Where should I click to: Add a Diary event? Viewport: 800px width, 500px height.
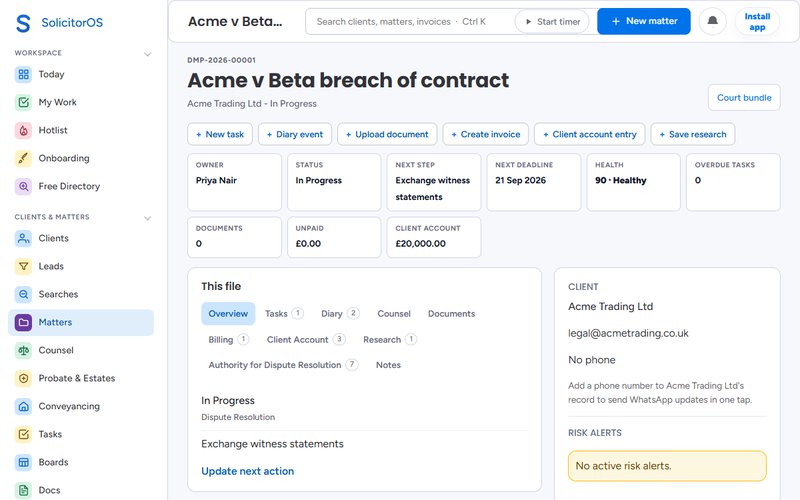coord(295,134)
